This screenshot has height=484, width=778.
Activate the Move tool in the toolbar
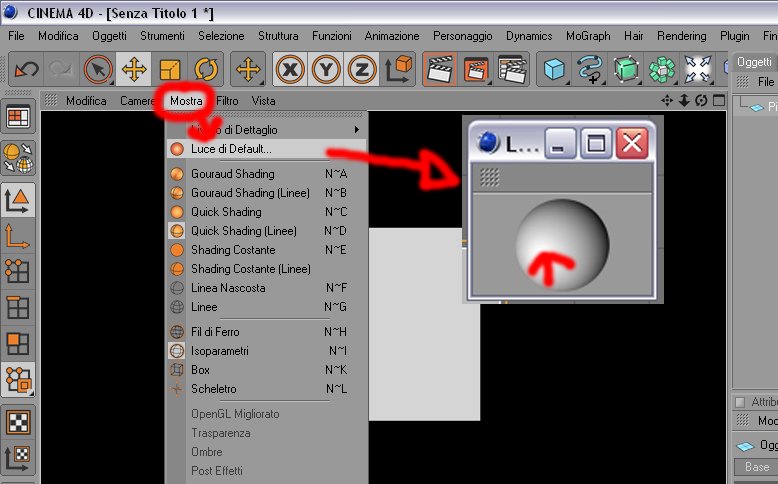(x=134, y=69)
